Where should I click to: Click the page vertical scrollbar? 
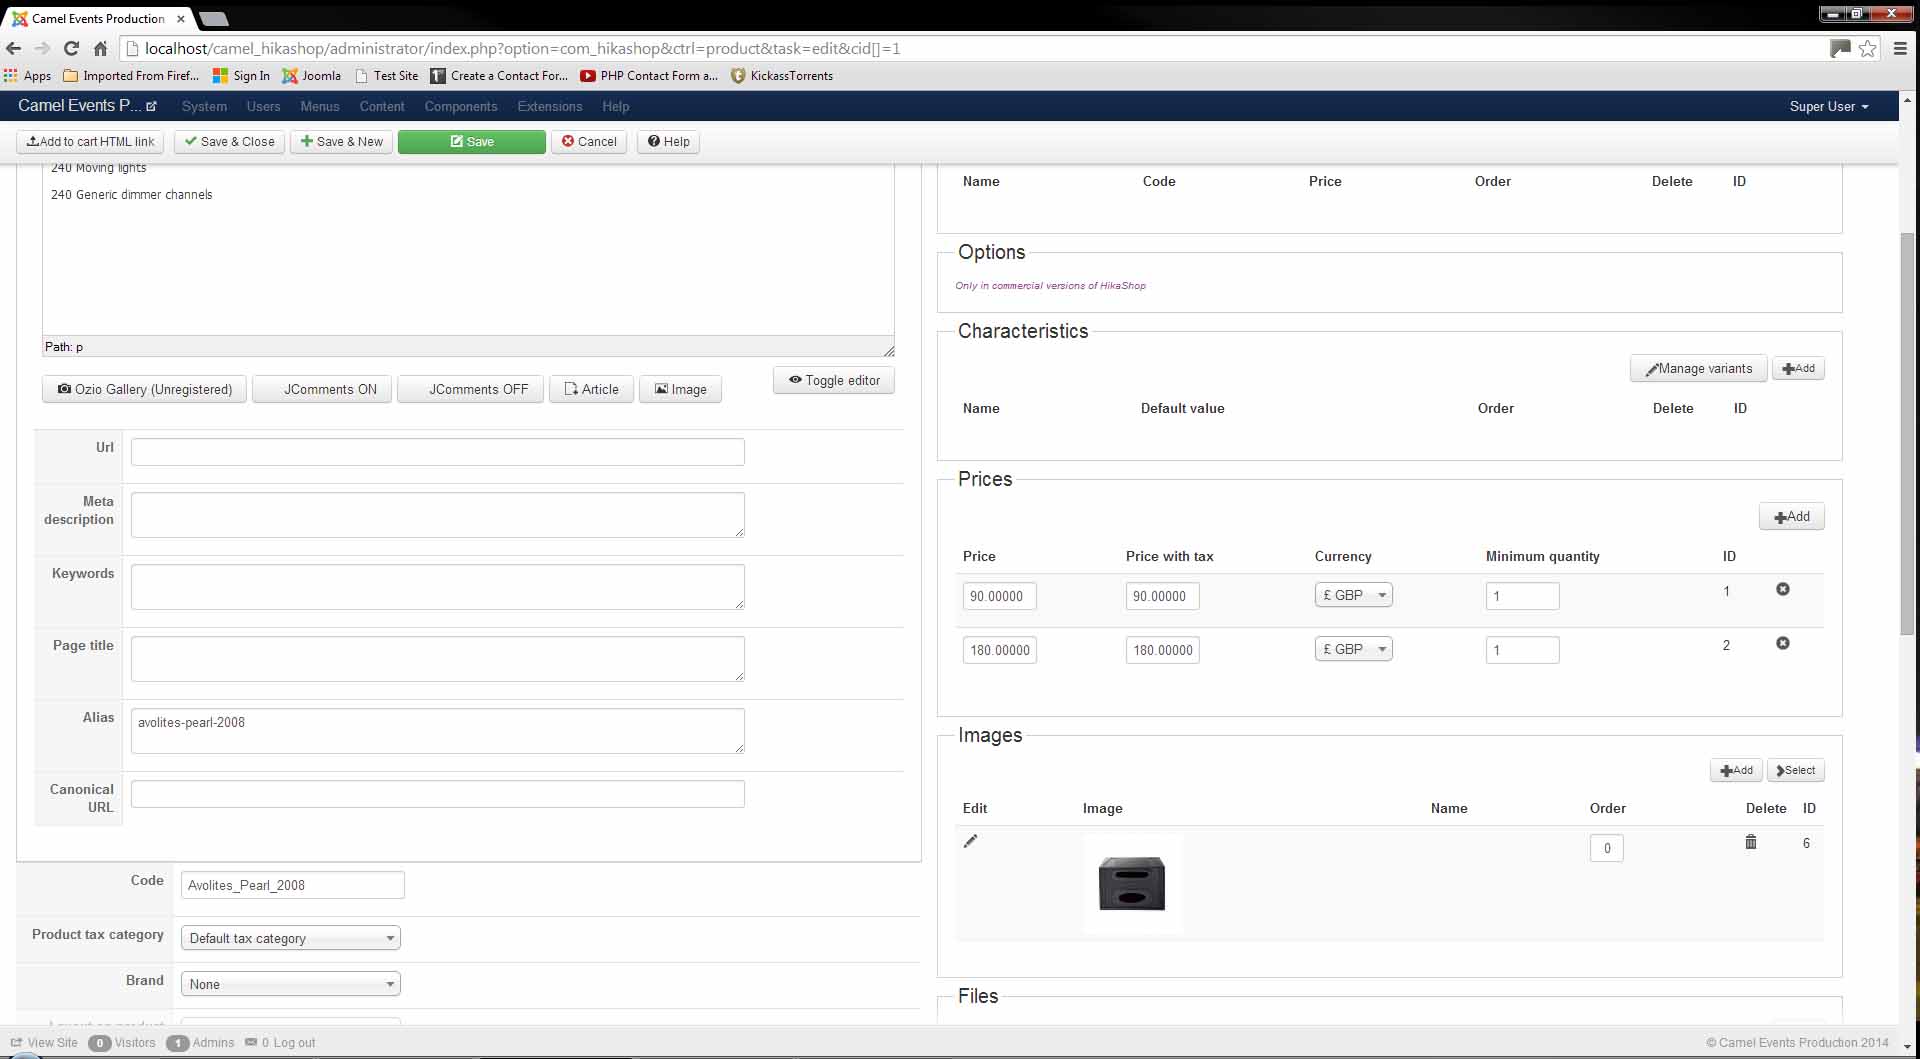coord(1907,430)
